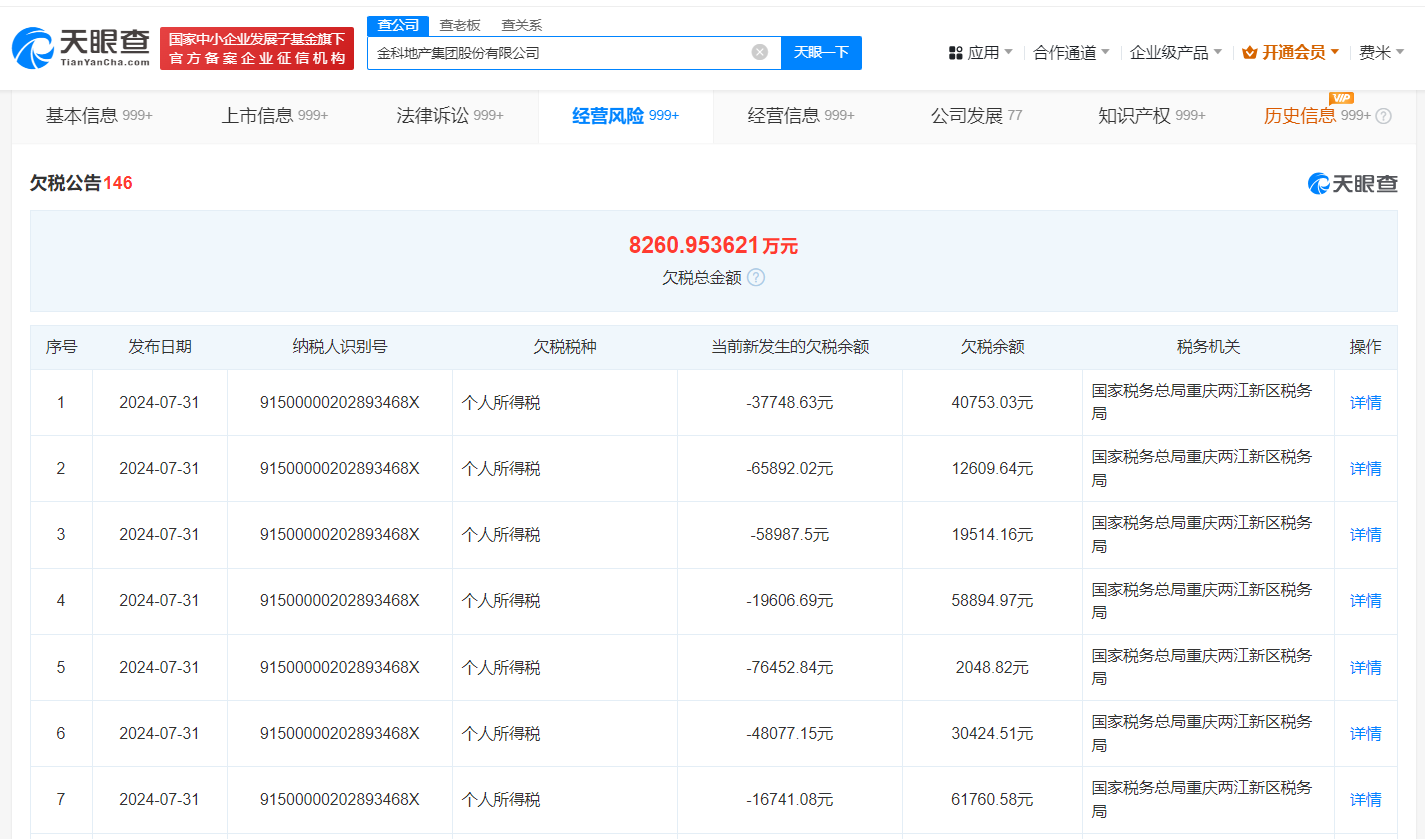Switch to the 查老板 search tab

[462, 25]
